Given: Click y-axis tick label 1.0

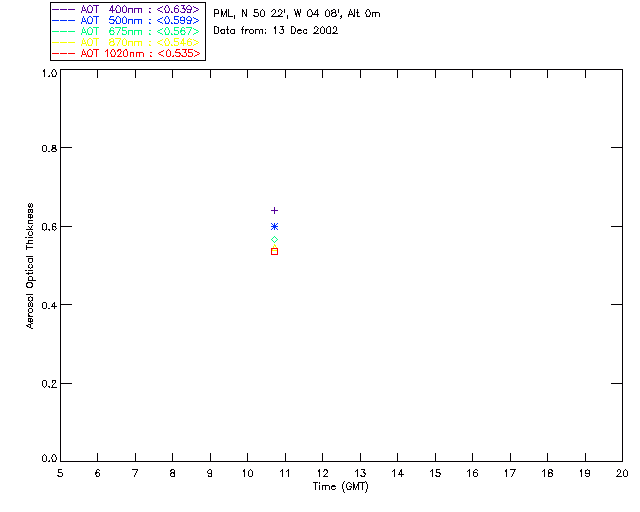Looking at the screenshot, I should point(49,73).
